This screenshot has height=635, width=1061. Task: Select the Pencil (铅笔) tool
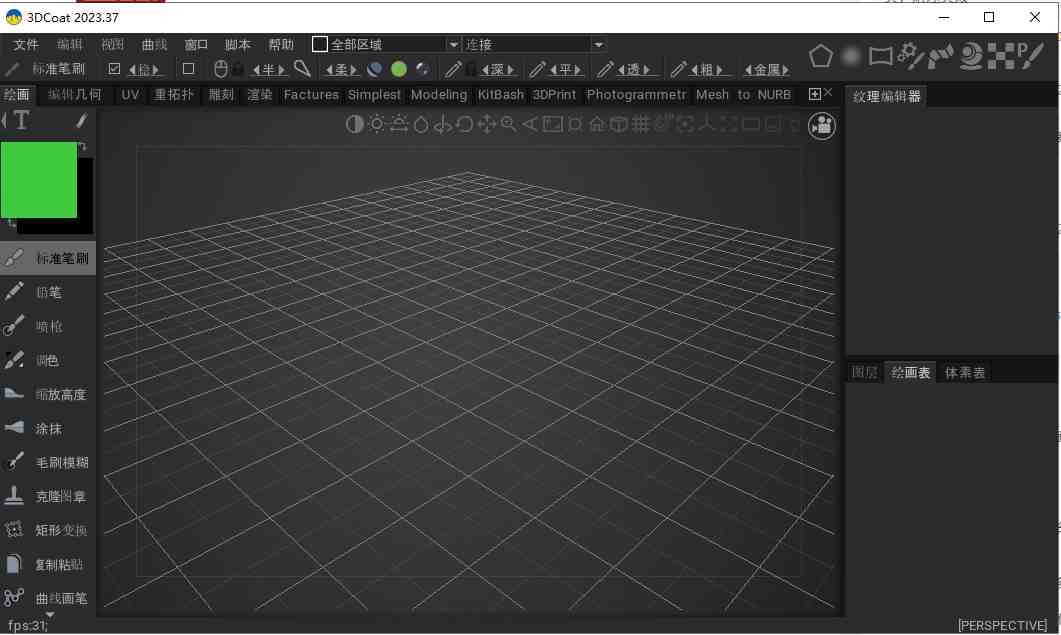click(x=46, y=292)
